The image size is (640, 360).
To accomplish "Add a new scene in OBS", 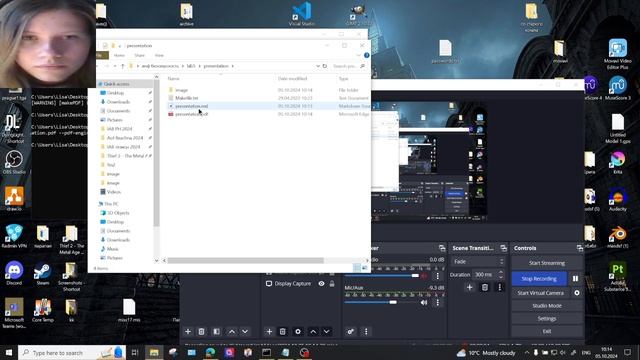I will 188,331.
